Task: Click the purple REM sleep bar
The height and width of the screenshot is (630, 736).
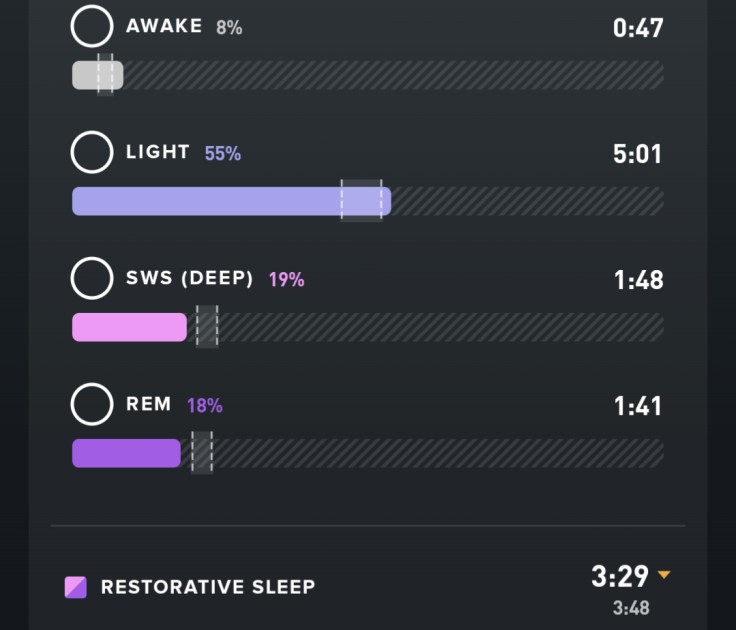Action: point(125,453)
